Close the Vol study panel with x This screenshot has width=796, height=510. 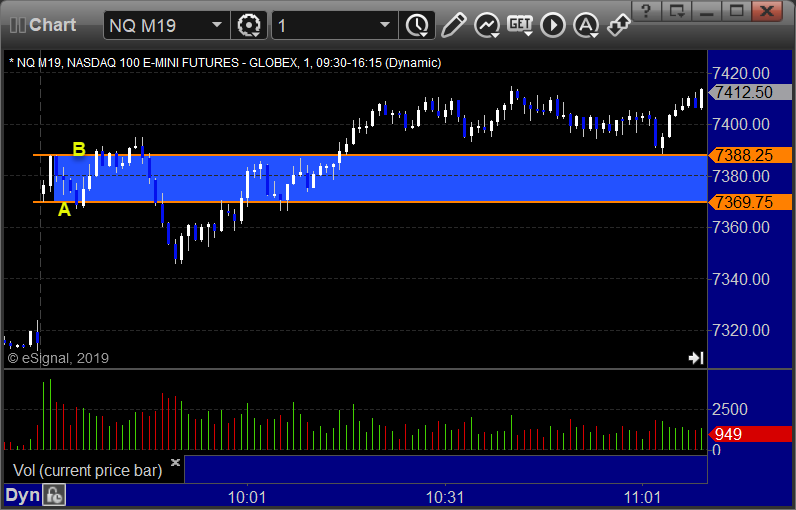[176, 462]
